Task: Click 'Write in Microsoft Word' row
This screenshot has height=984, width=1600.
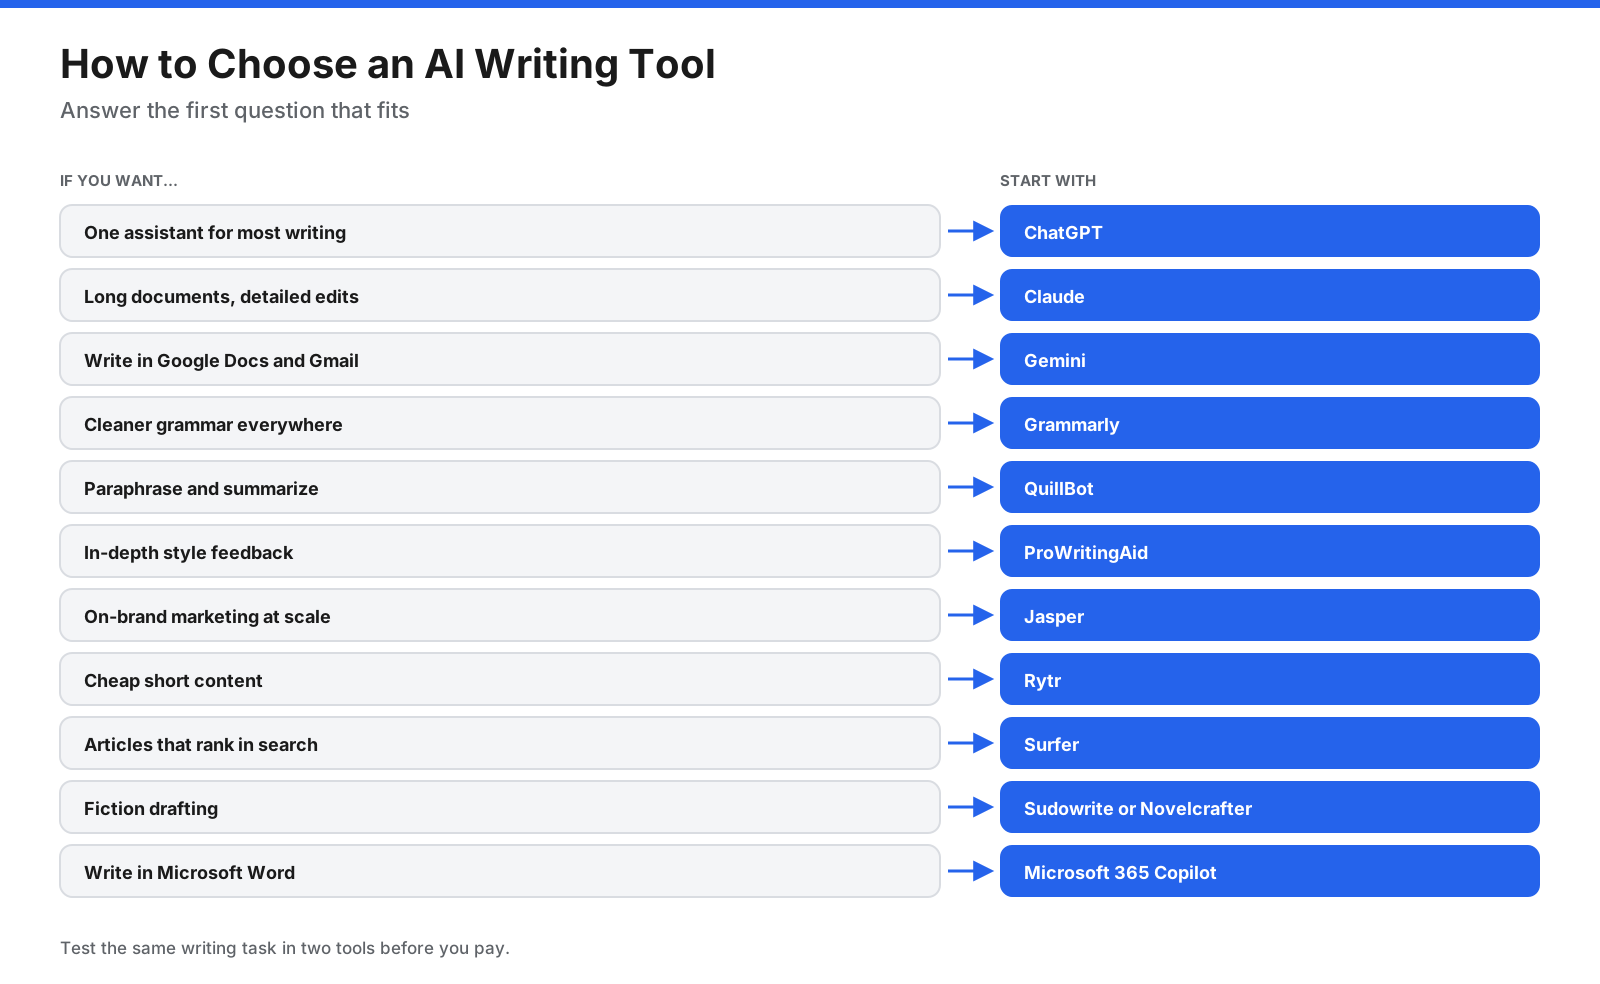Action: click(500, 871)
